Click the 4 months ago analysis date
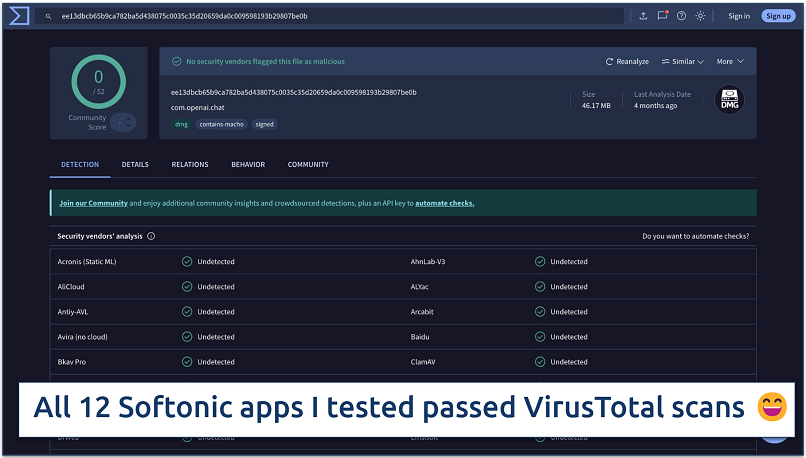The width and height of the screenshot is (806, 458). point(655,105)
